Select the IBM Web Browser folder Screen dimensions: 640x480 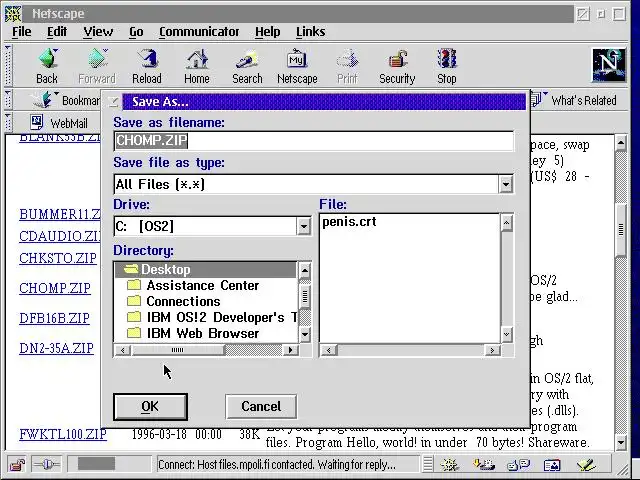pyautogui.click(x=206, y=333)
